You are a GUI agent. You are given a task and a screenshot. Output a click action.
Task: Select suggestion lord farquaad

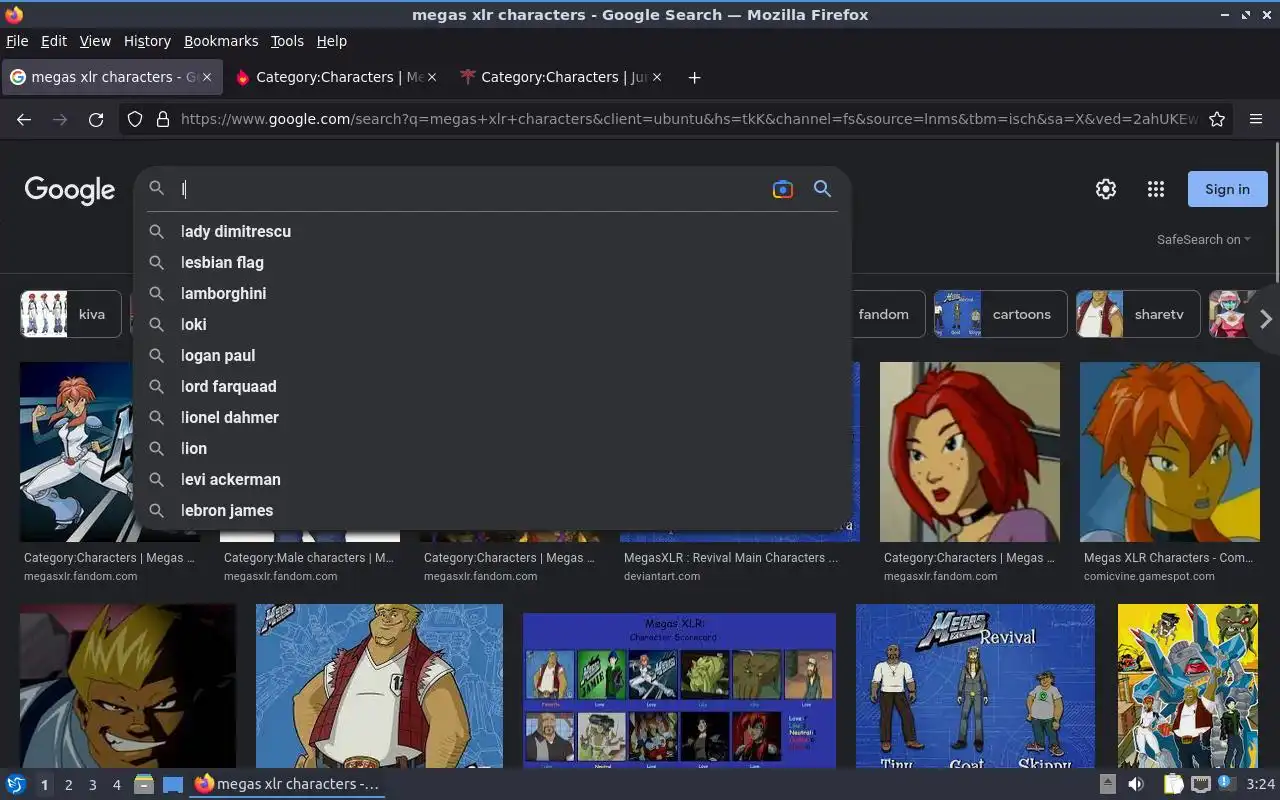coord(492,386)
